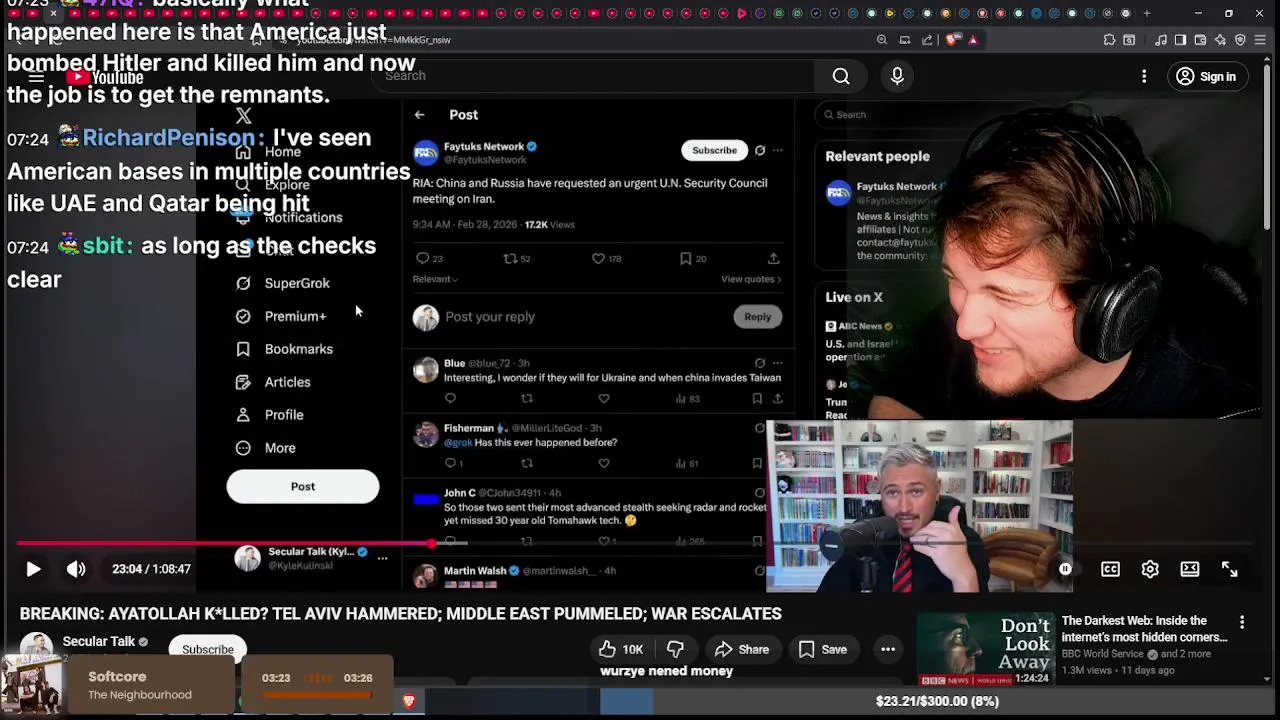Click the grey Reply button
Screen dimensions: 1280x720
coord(758,317)
